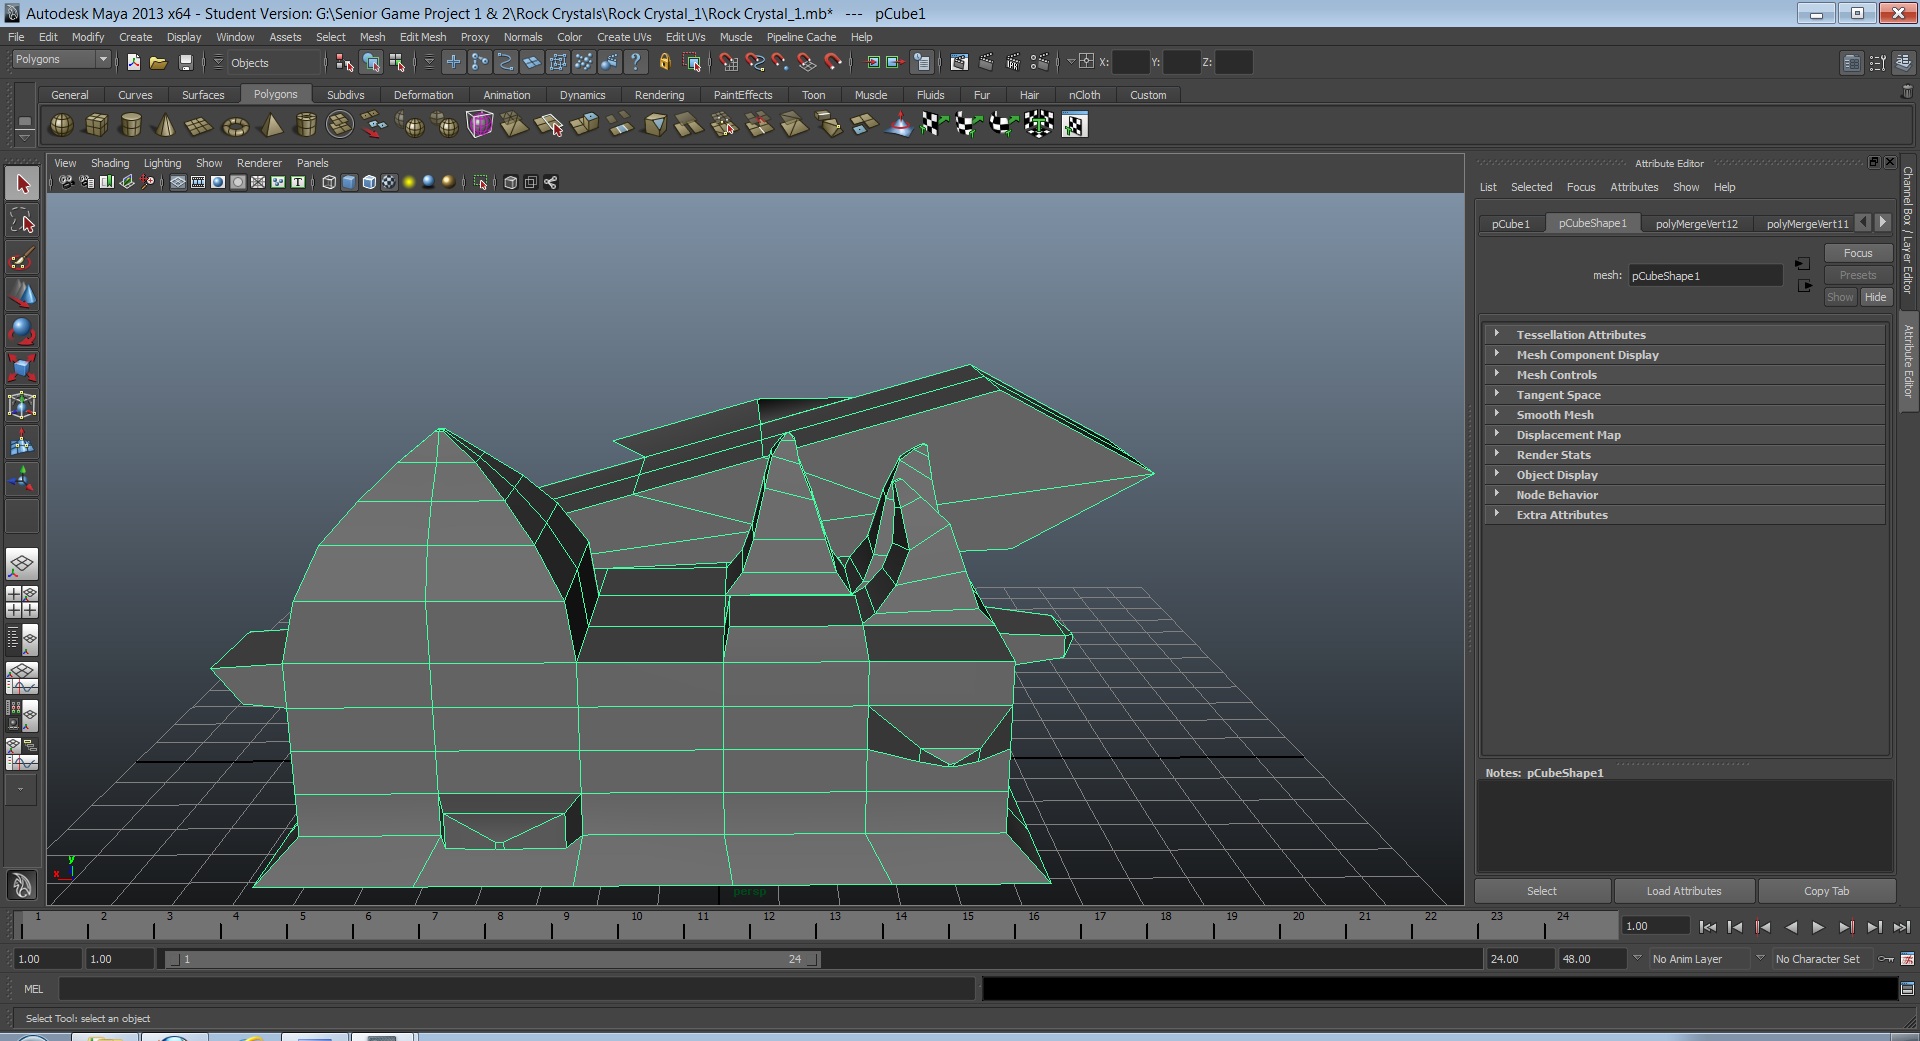Image resolution: width=1920 pixels, height=1041 pixels.
Task: Expand the Render Stats section
Action: pos(1552,455)
